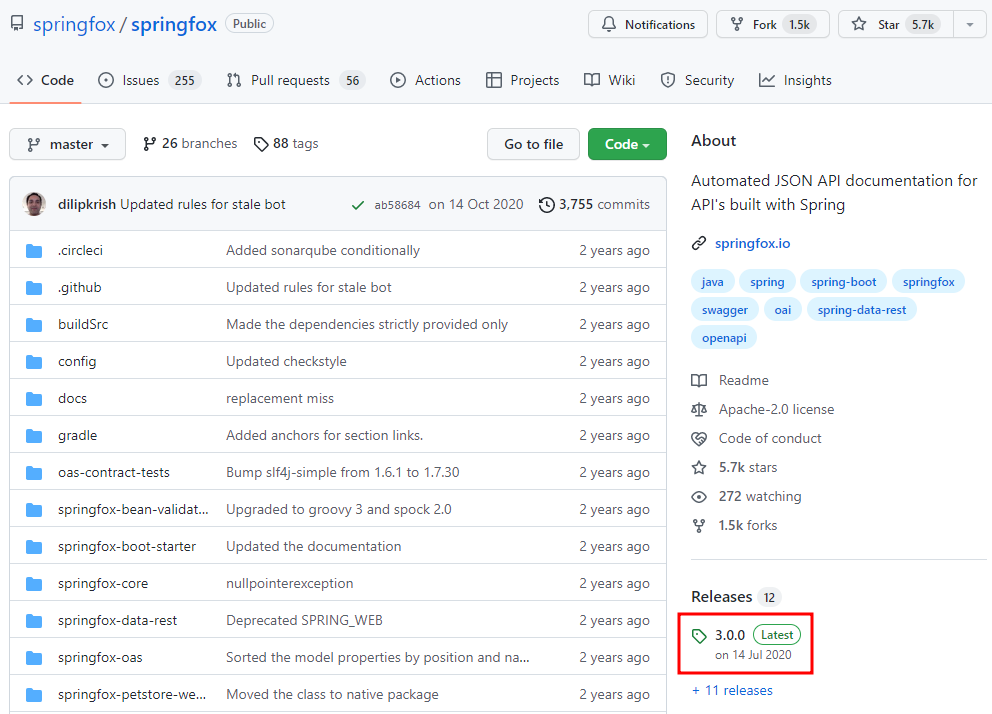Select the spring topic tag
The image size is (992, 714).
[x=767, y=281]
